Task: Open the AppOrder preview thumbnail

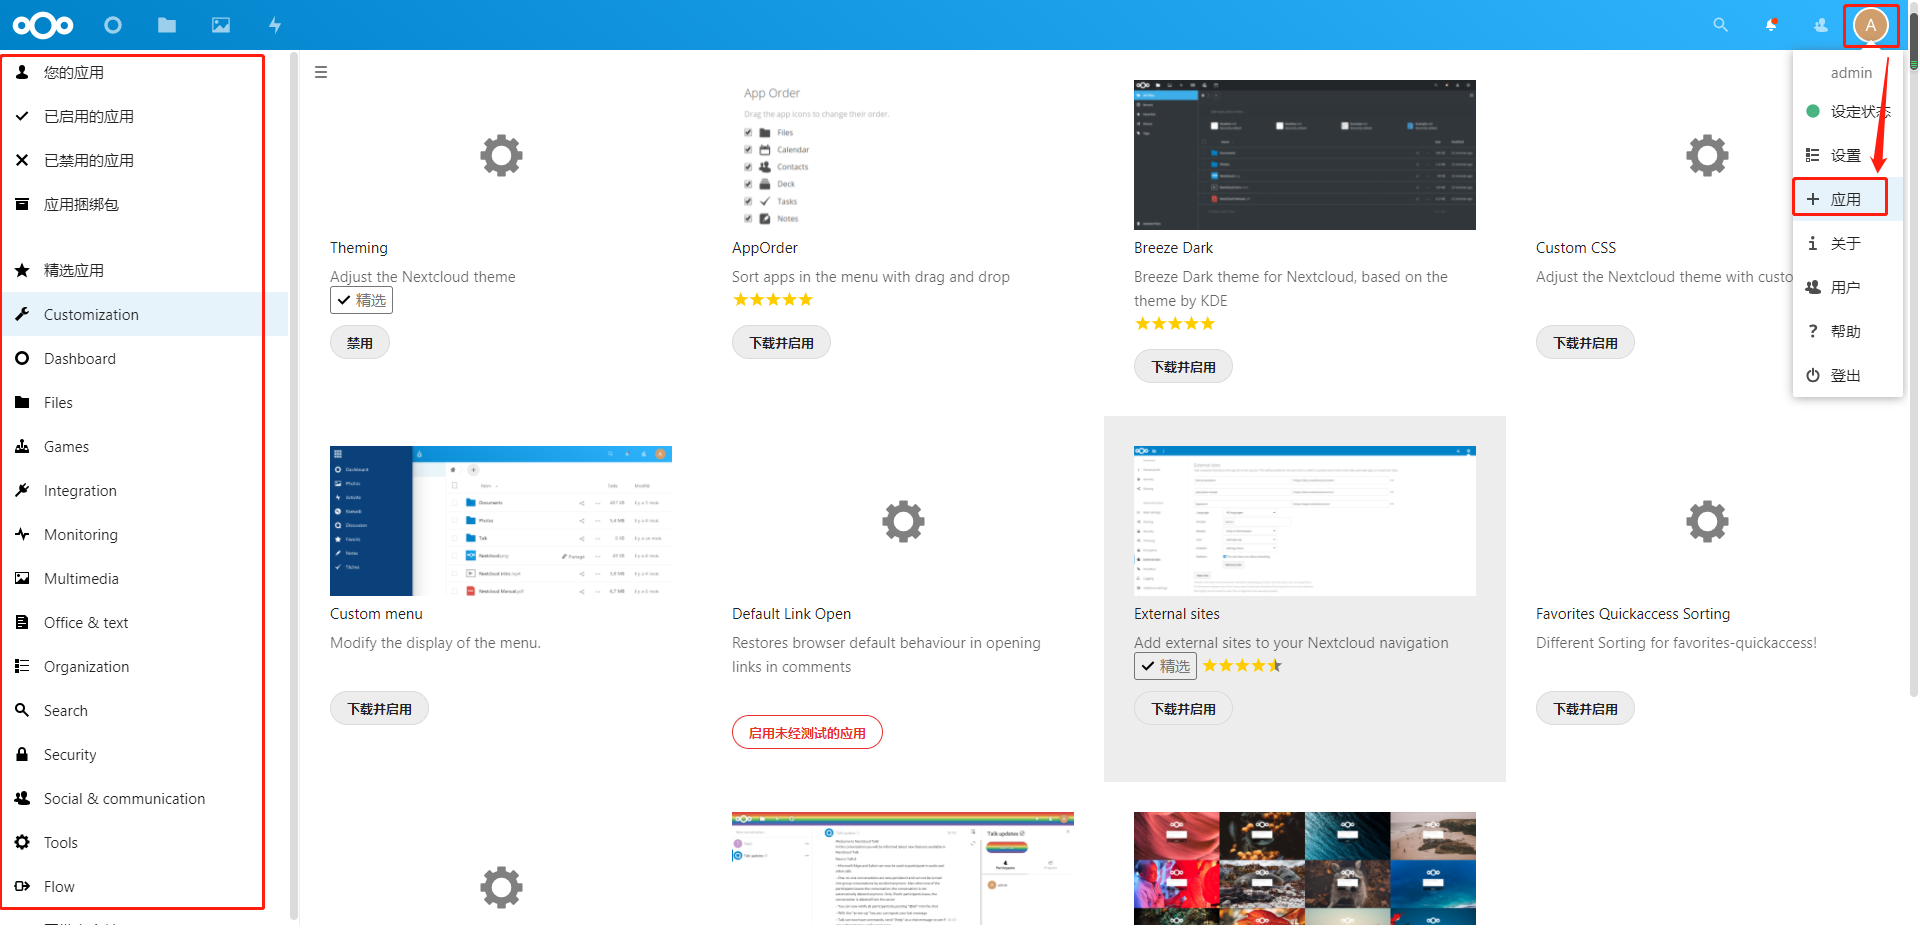Action: (903, 155)
